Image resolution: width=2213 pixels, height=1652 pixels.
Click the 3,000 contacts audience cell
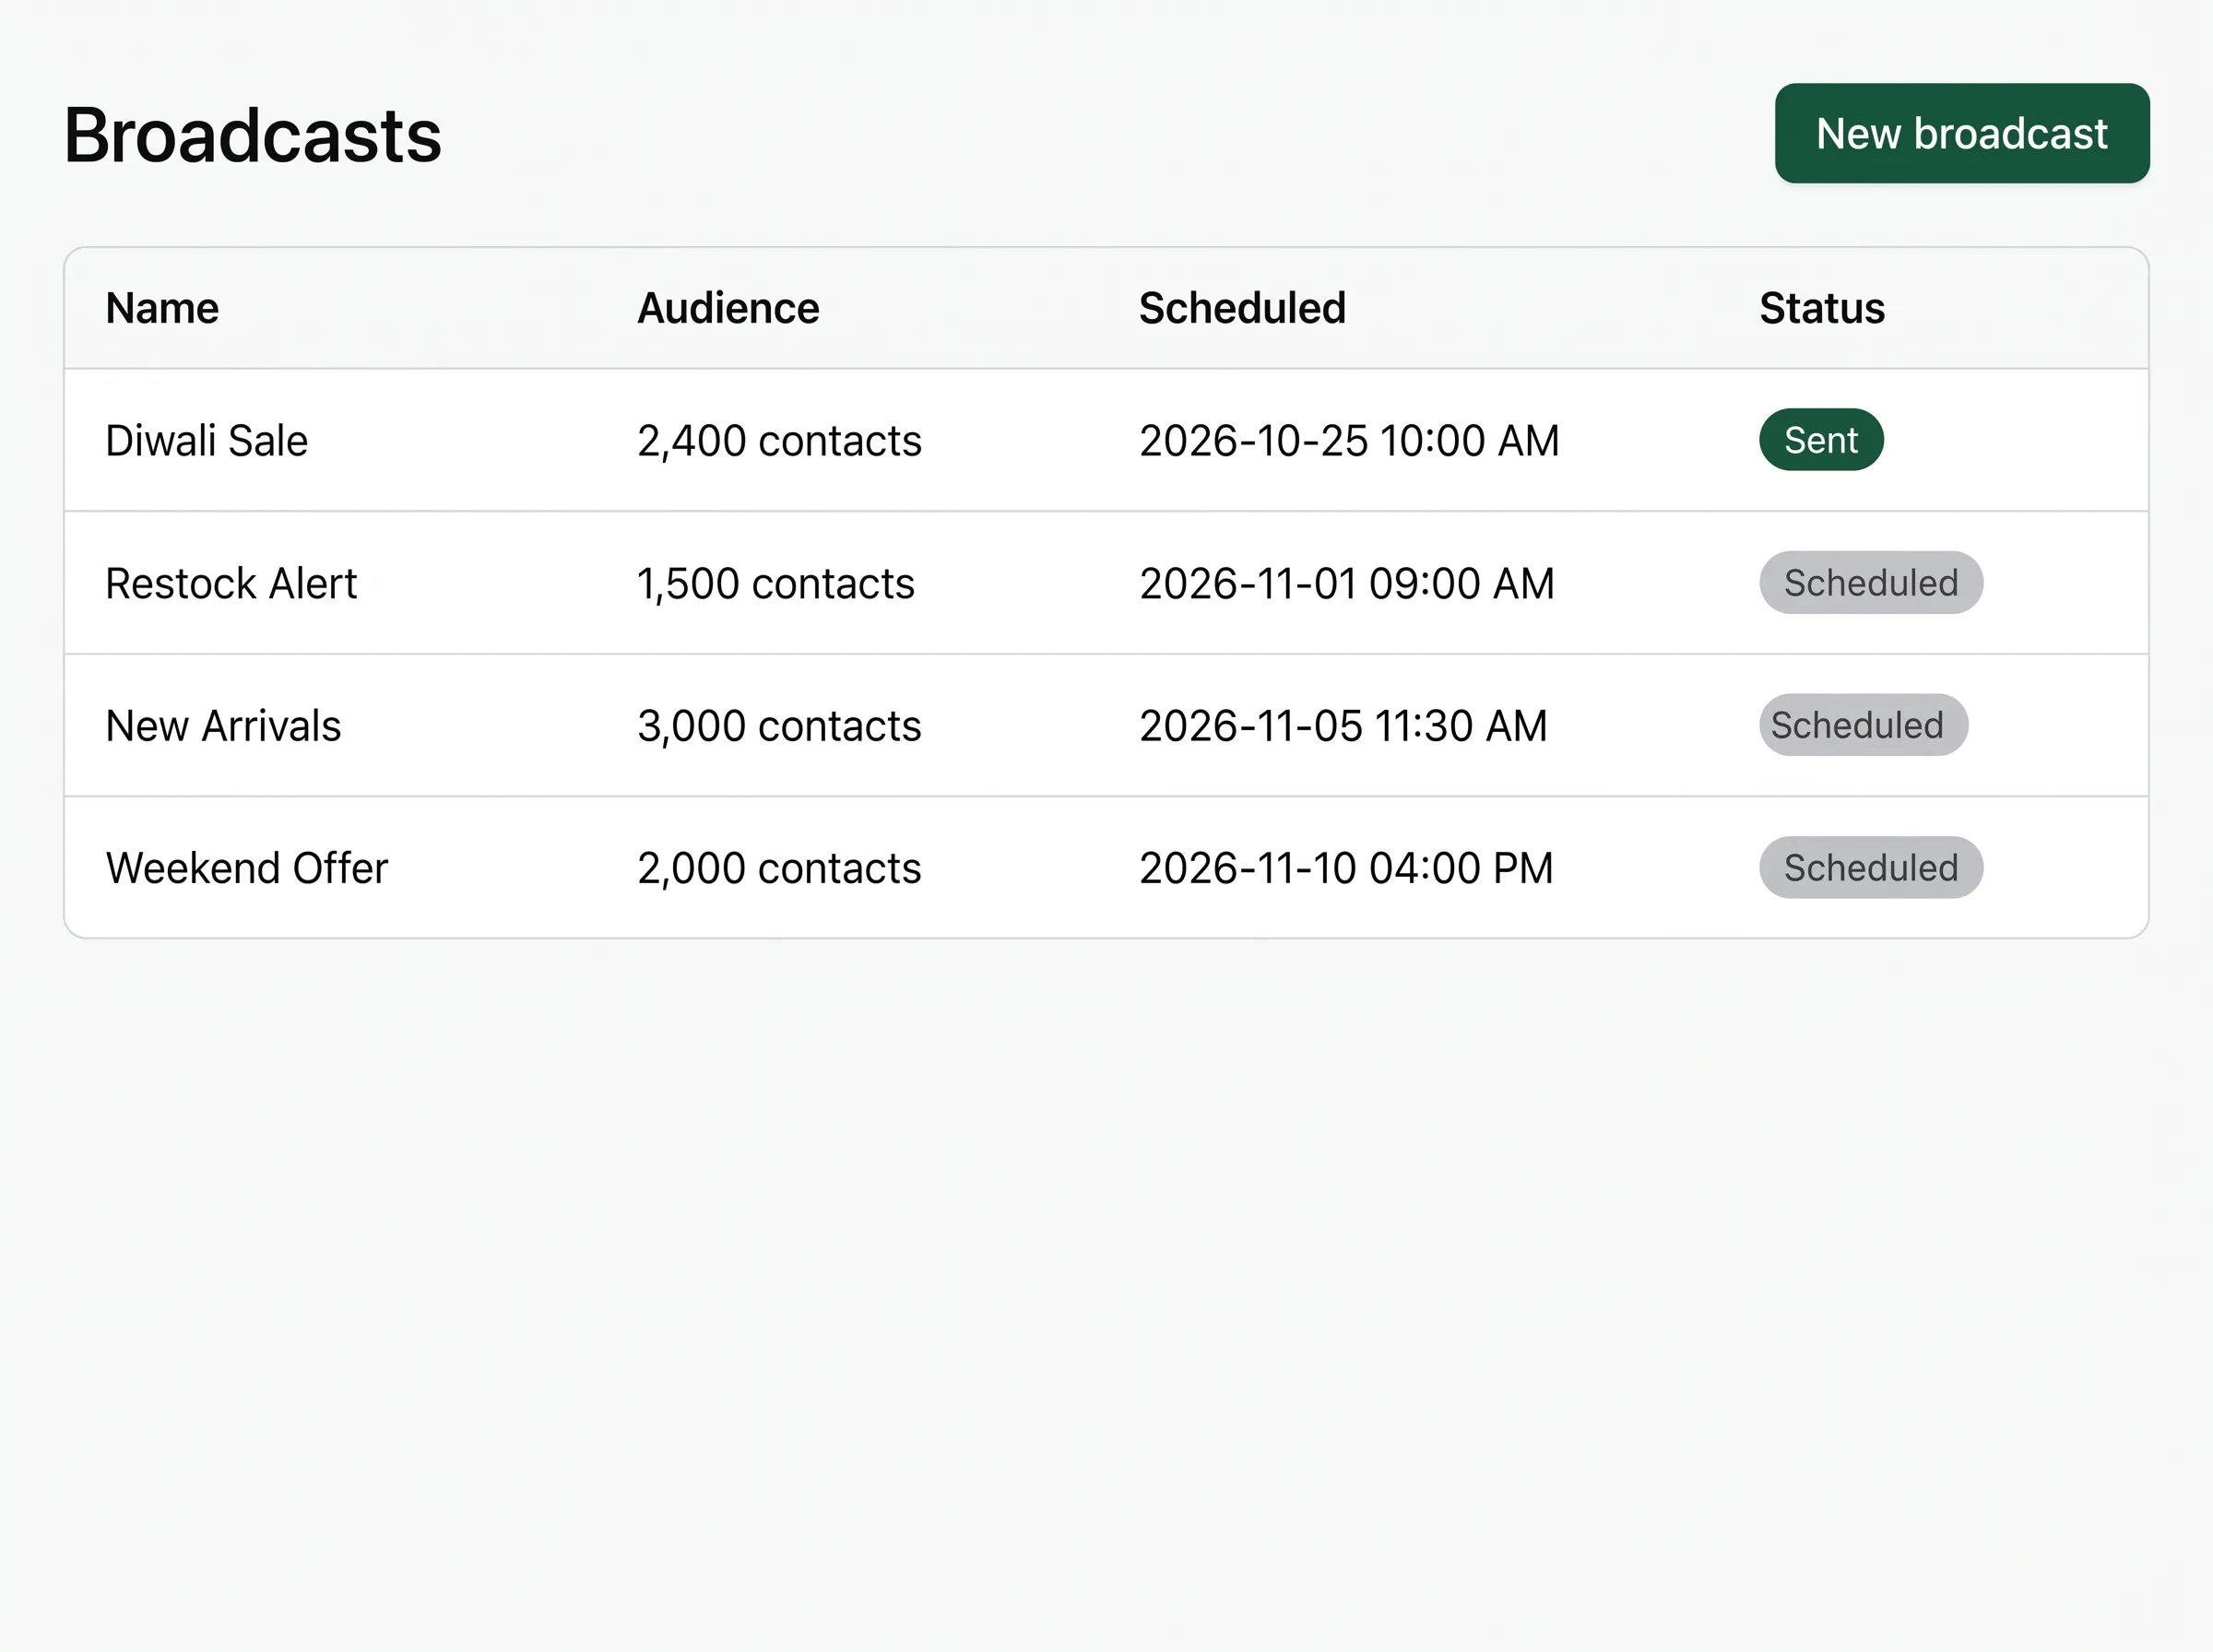click(x=779, y=726)
